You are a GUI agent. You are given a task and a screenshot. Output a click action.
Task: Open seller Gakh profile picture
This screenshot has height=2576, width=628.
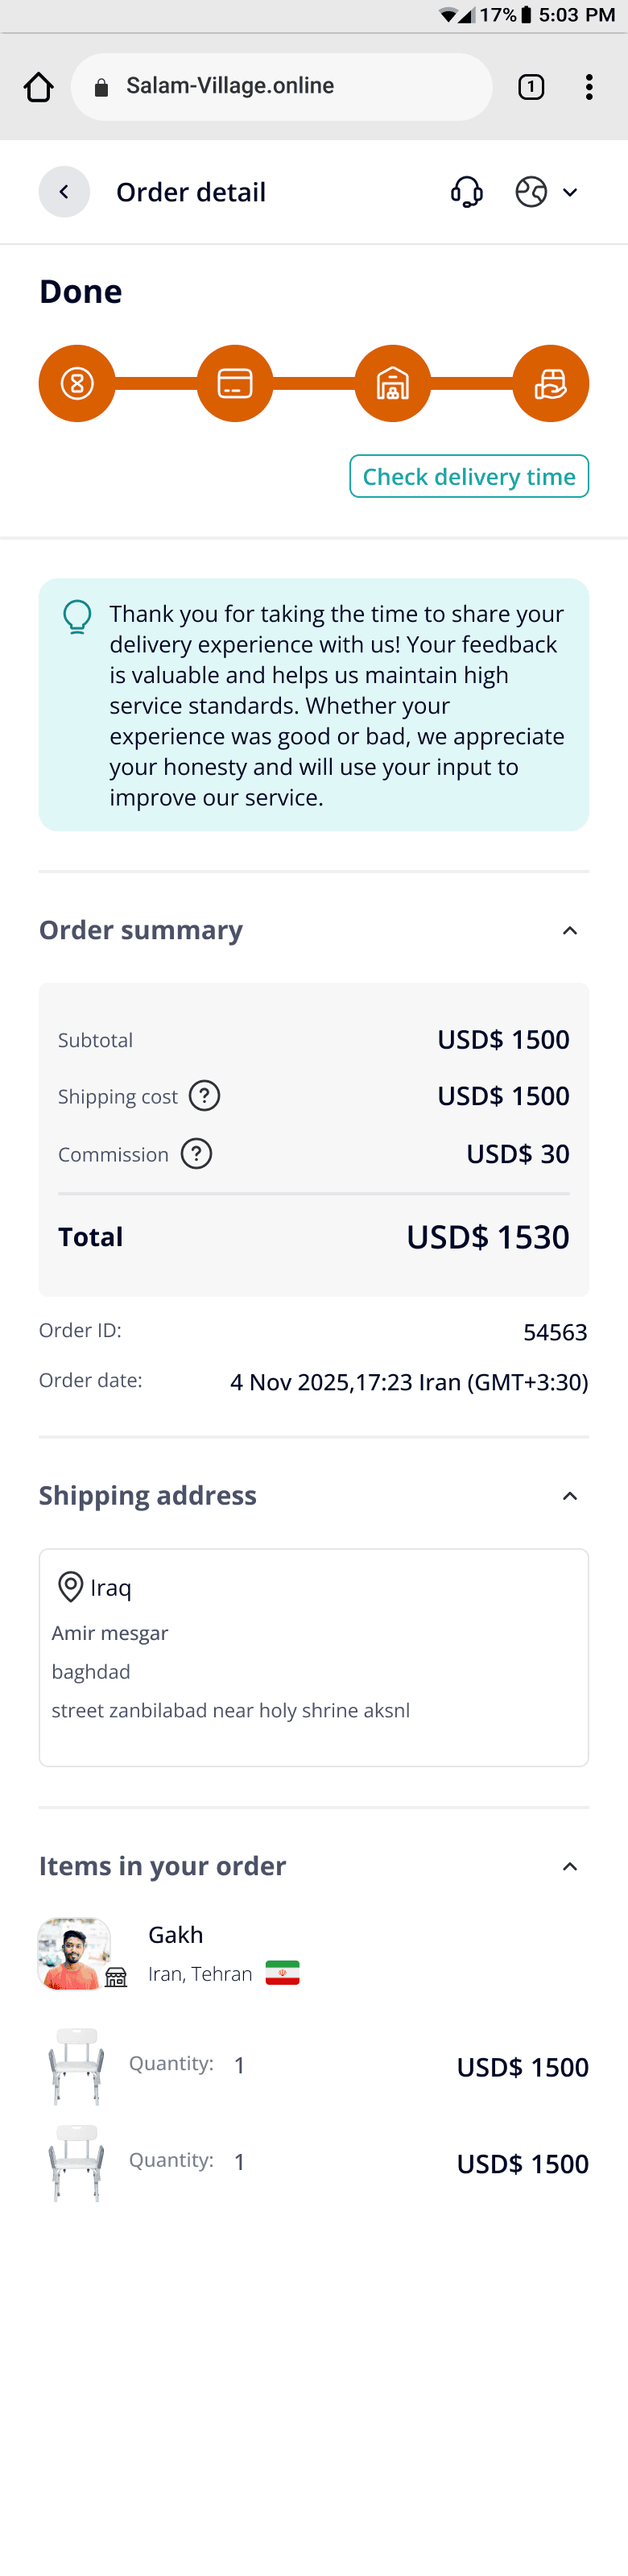click(74, 1953)
